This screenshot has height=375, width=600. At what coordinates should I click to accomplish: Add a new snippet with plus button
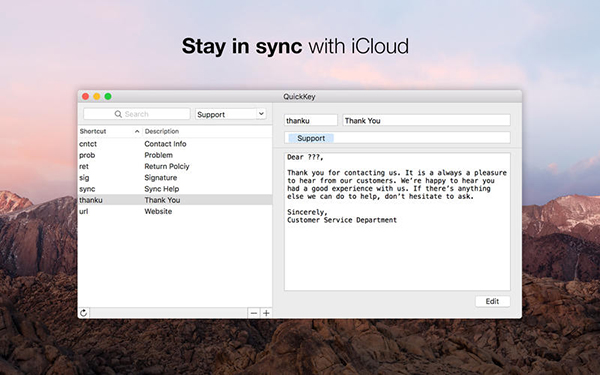266,313
